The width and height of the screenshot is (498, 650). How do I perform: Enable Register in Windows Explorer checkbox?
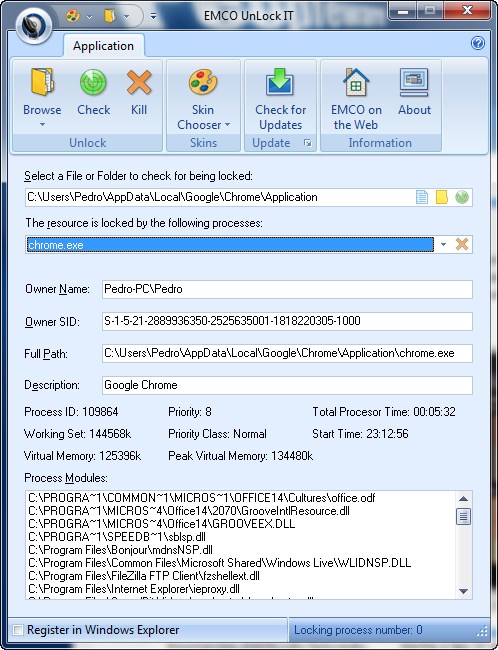point(18,630)
